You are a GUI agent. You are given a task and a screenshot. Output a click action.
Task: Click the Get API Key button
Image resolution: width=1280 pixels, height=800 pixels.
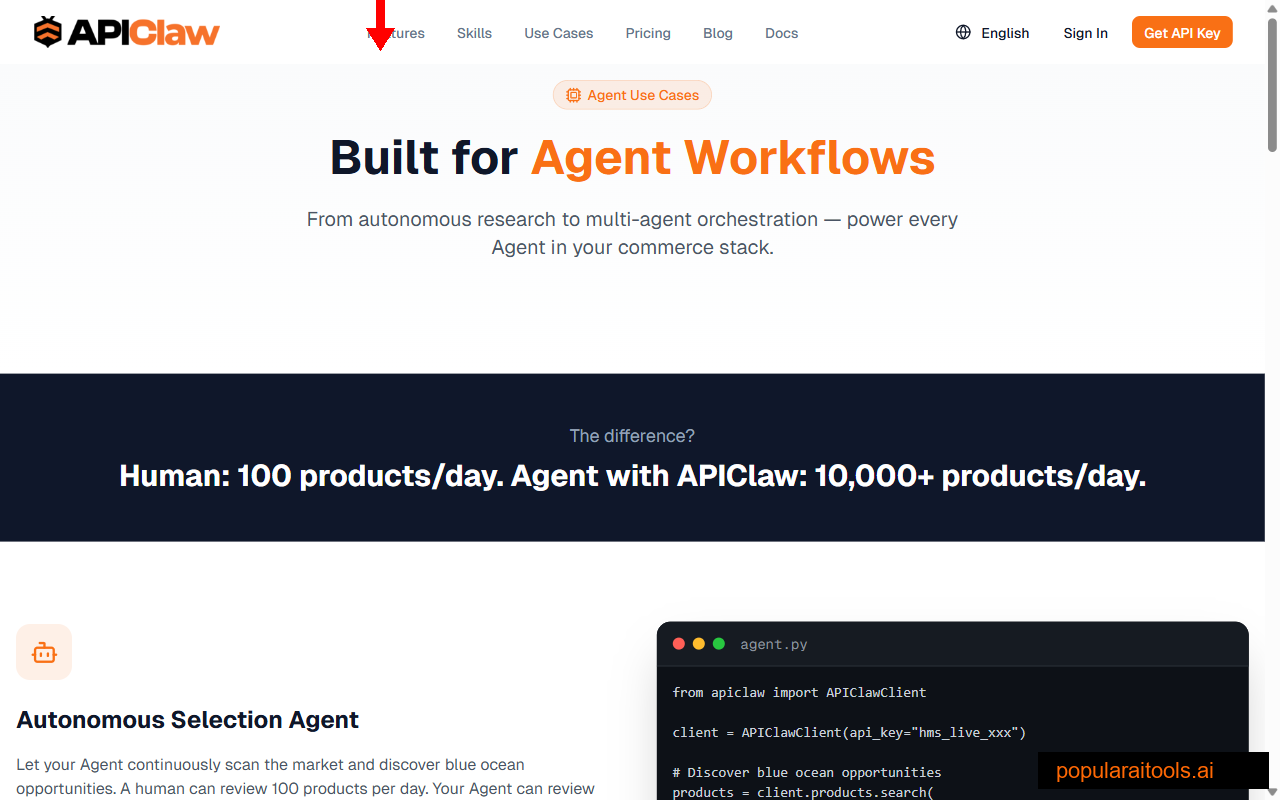point(1182,31)
